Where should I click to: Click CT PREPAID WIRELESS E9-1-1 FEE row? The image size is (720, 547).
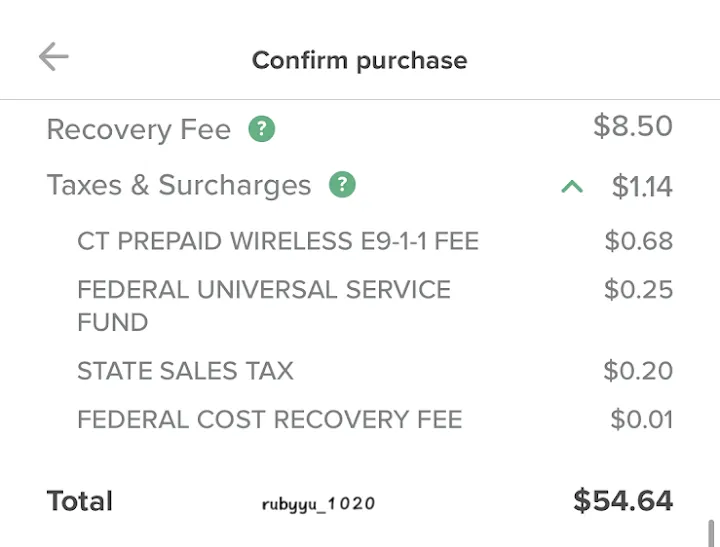click(277, 241)
